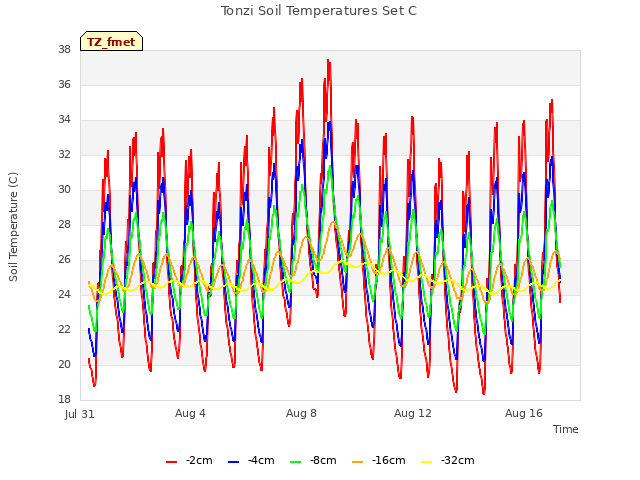Image resolution: width=640 pixels, height=480 pixels.
Task: Click the blue -4cm legend swatch
Action: point(233,462)
